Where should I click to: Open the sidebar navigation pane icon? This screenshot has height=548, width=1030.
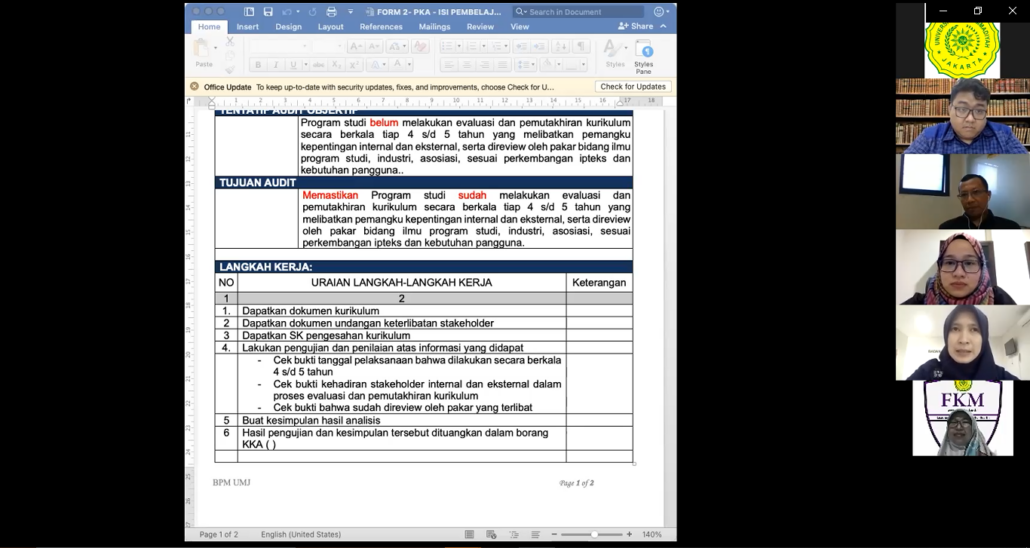point(249,12)
